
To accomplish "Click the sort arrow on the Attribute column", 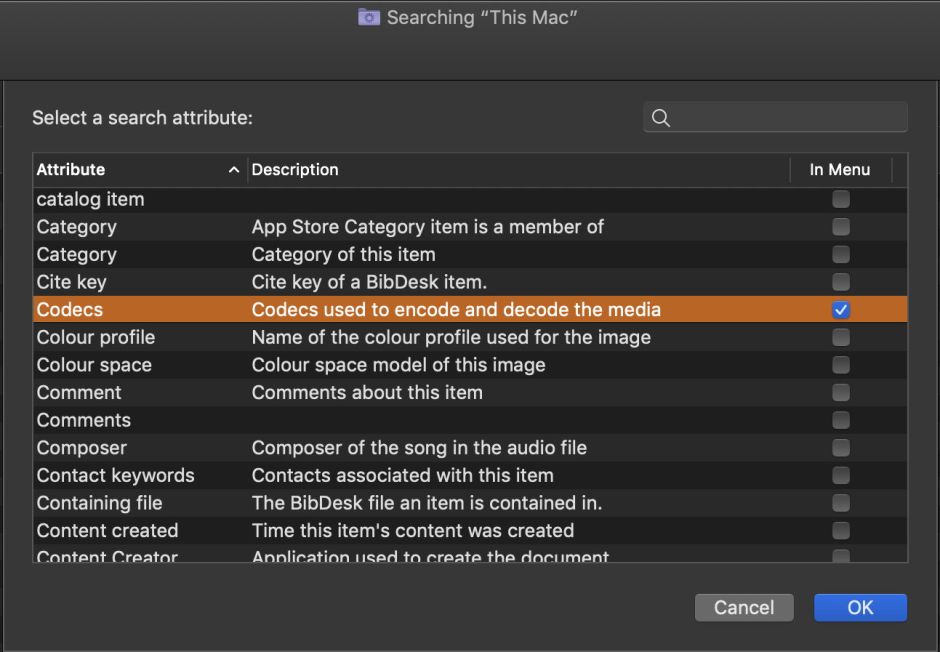I will tap(234, 169).
